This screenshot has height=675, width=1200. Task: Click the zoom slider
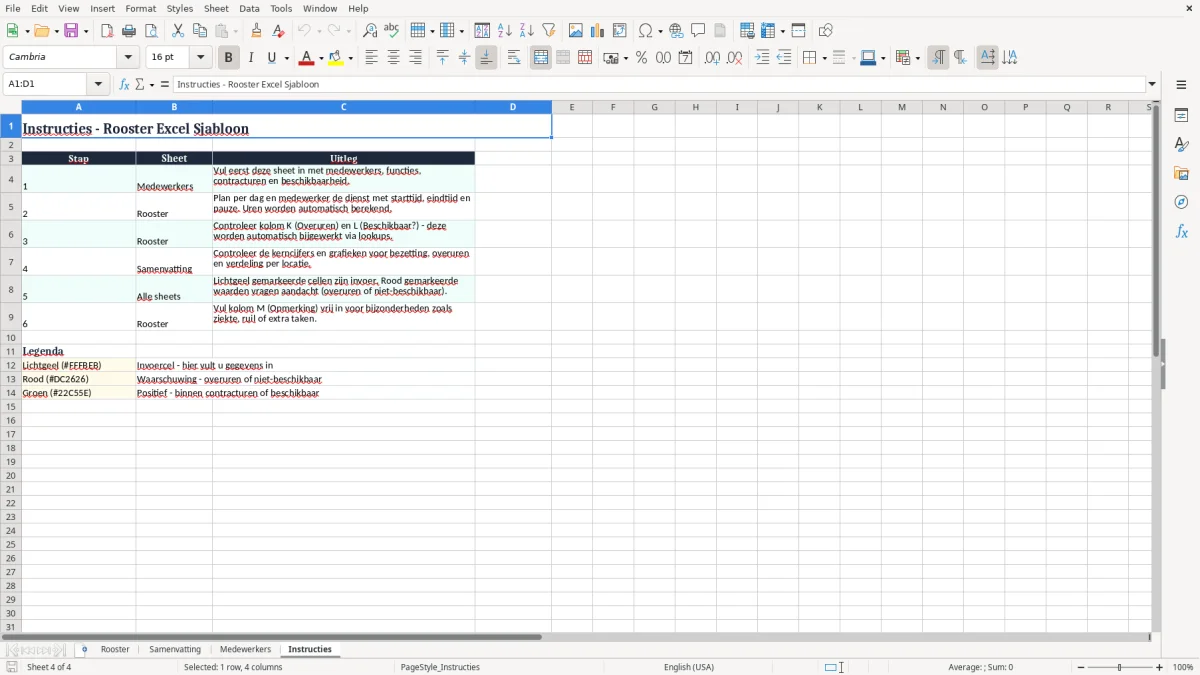(x=1119, y=667)
